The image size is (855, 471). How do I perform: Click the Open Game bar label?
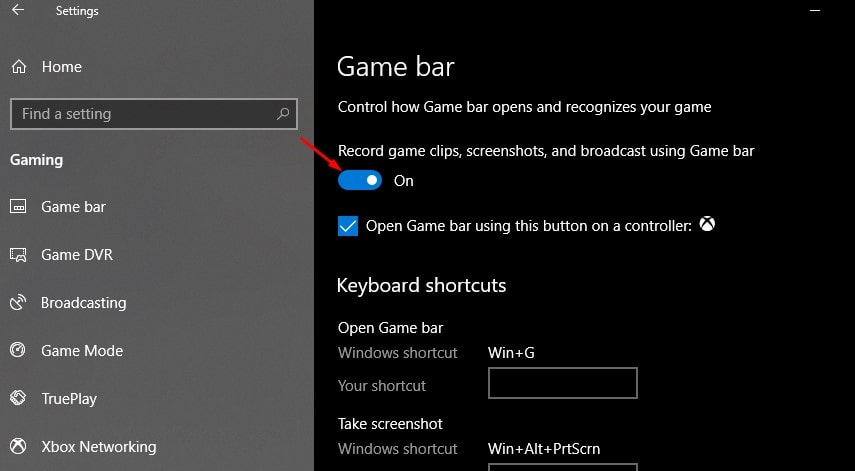390,328
